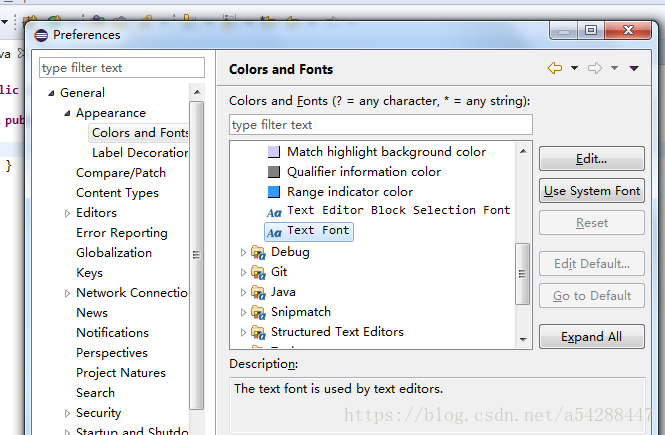Viewport: 665px width, 435px height.
Task: Click the Java category folder icon
Action: tap(258, 292)
